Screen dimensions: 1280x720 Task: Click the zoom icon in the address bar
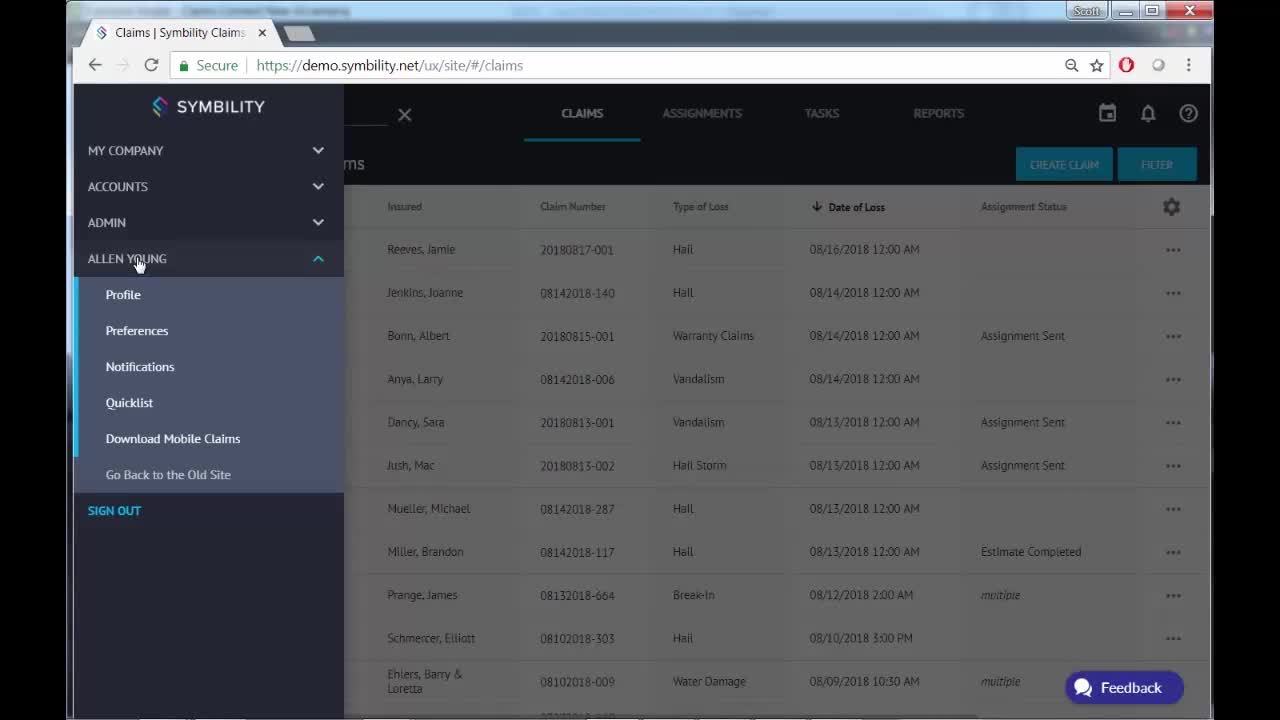(1071, 65)
